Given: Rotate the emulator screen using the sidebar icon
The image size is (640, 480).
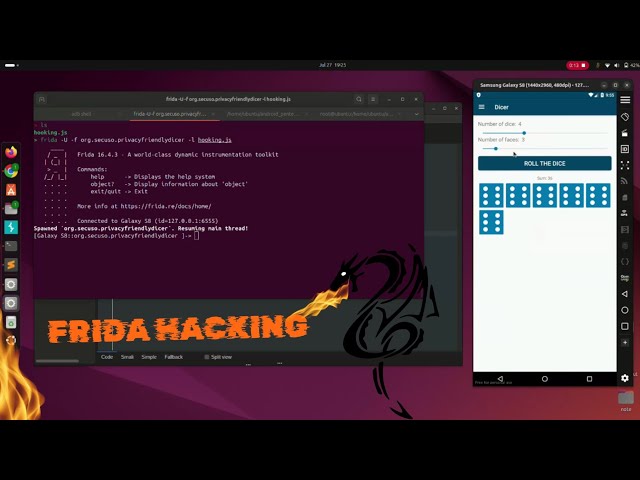Looking at the screenshot, I should tap(625, 117).
